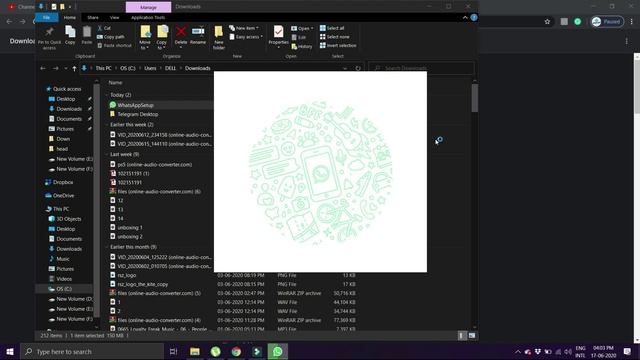Image resolution: width=640 pixels, height=360 pixels.
Task: Click This PC in address breadcrumb
Action: [x=103, y=68]
